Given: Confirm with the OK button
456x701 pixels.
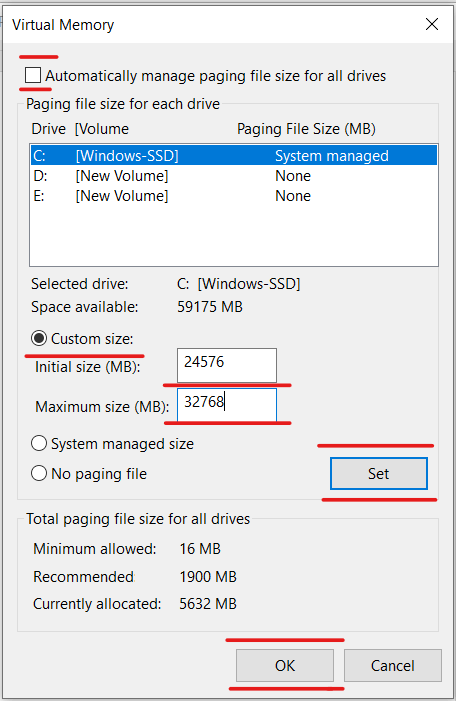Looking at the screenshot, I should click(285, 665).
